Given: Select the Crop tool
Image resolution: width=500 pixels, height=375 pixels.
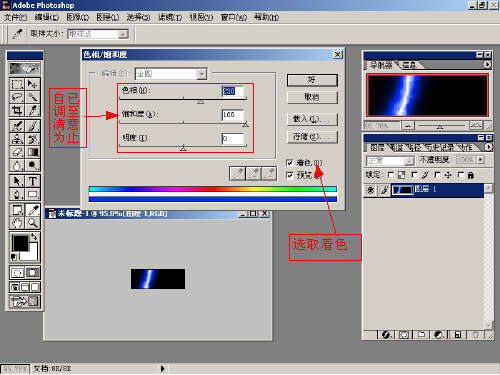Looking at the screenshot, I should click(x=17, y=110).
